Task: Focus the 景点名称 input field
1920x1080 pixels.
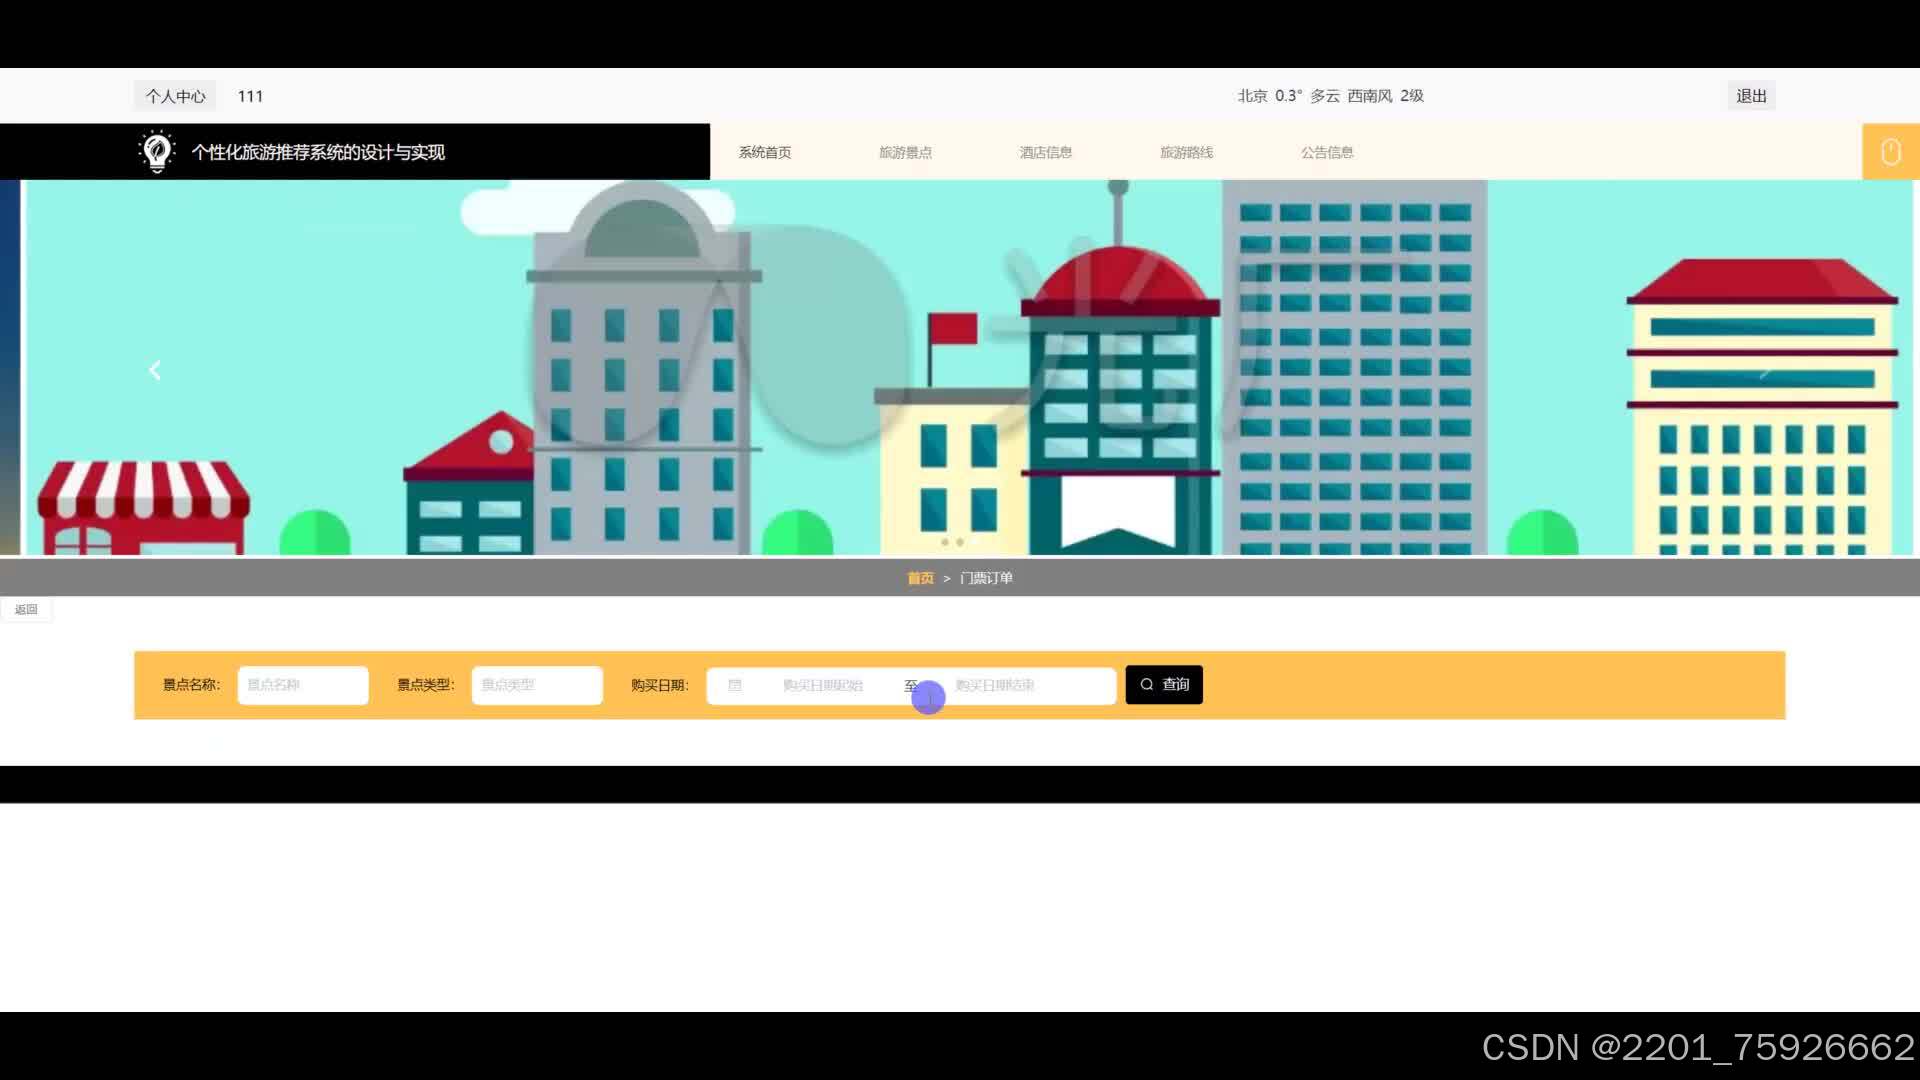Action: click(303, 685)
